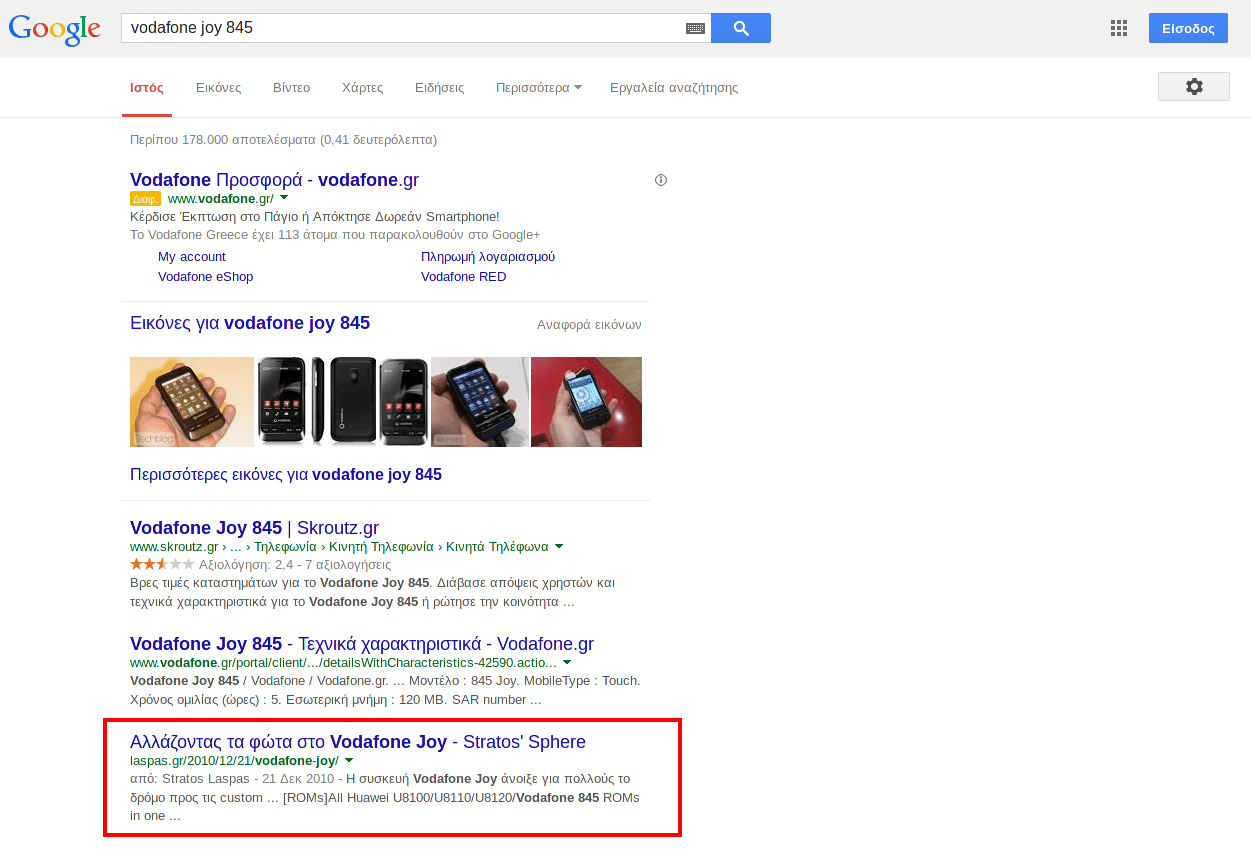The image size is (1251, 849).
Task: Click the ad info icon
Action: pos(661,180)
